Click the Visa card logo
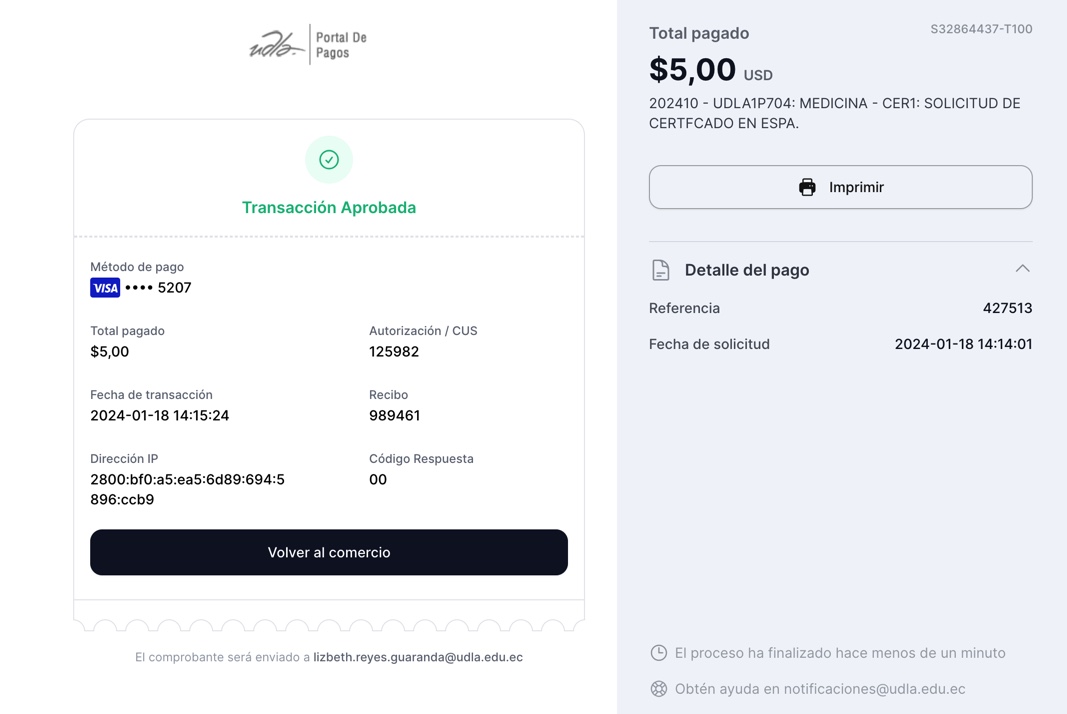The width and height of the screenshot is (1067, 714). (x=105, y=288)
